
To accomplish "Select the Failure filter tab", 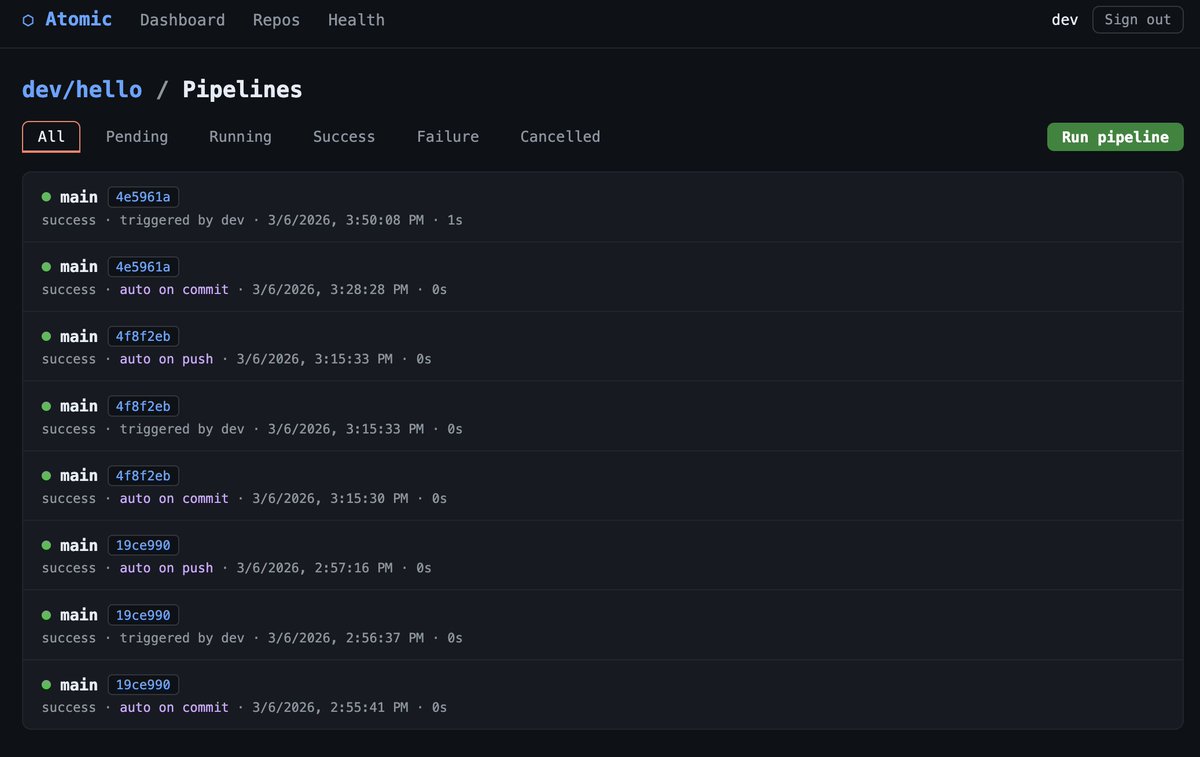I will pos(448,137).
